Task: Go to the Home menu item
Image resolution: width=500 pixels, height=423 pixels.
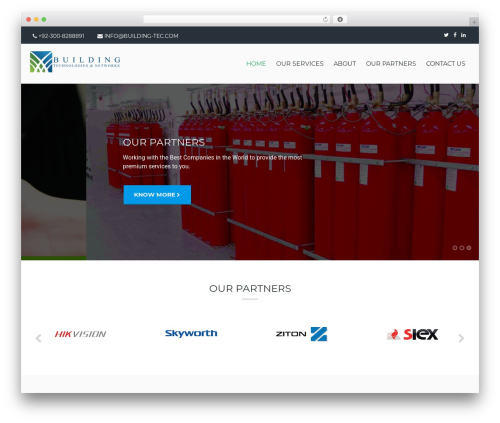Action: click(x=256, y=63)
